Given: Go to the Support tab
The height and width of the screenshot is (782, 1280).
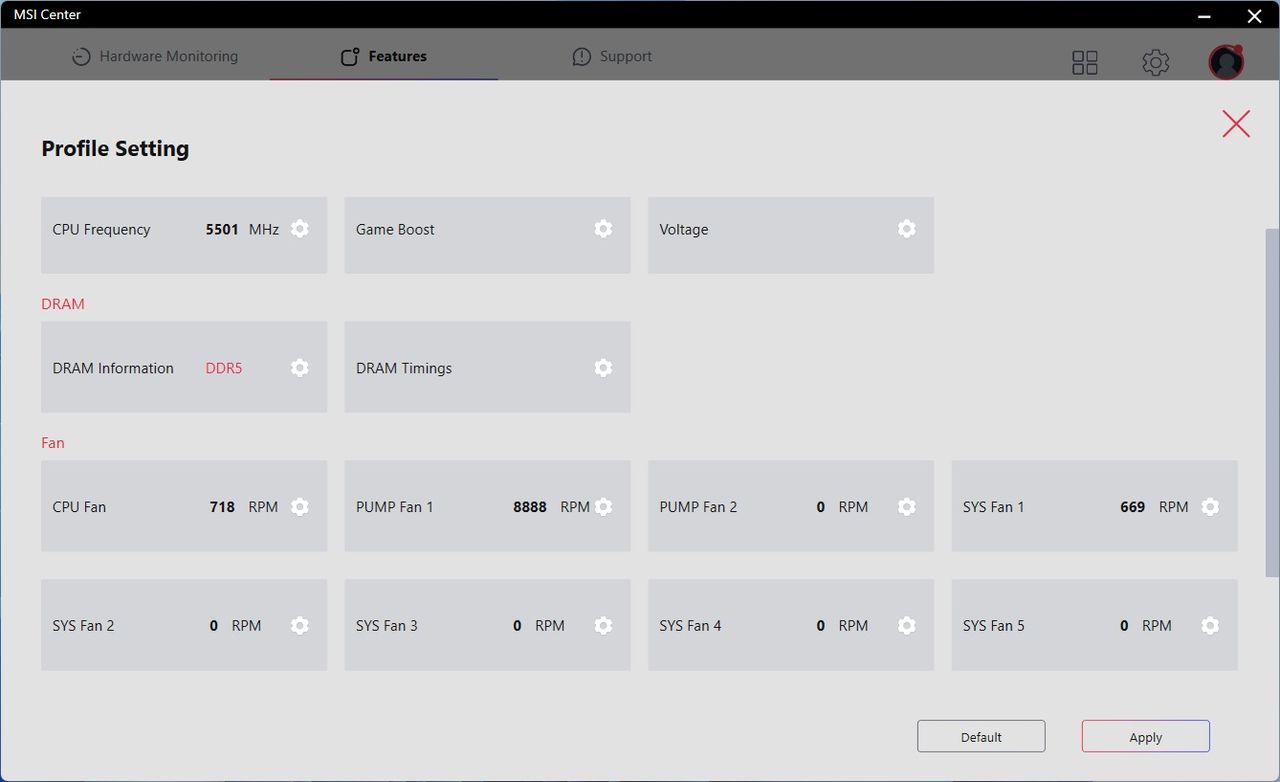Looking at the screenshot, I should click(612, 56).
